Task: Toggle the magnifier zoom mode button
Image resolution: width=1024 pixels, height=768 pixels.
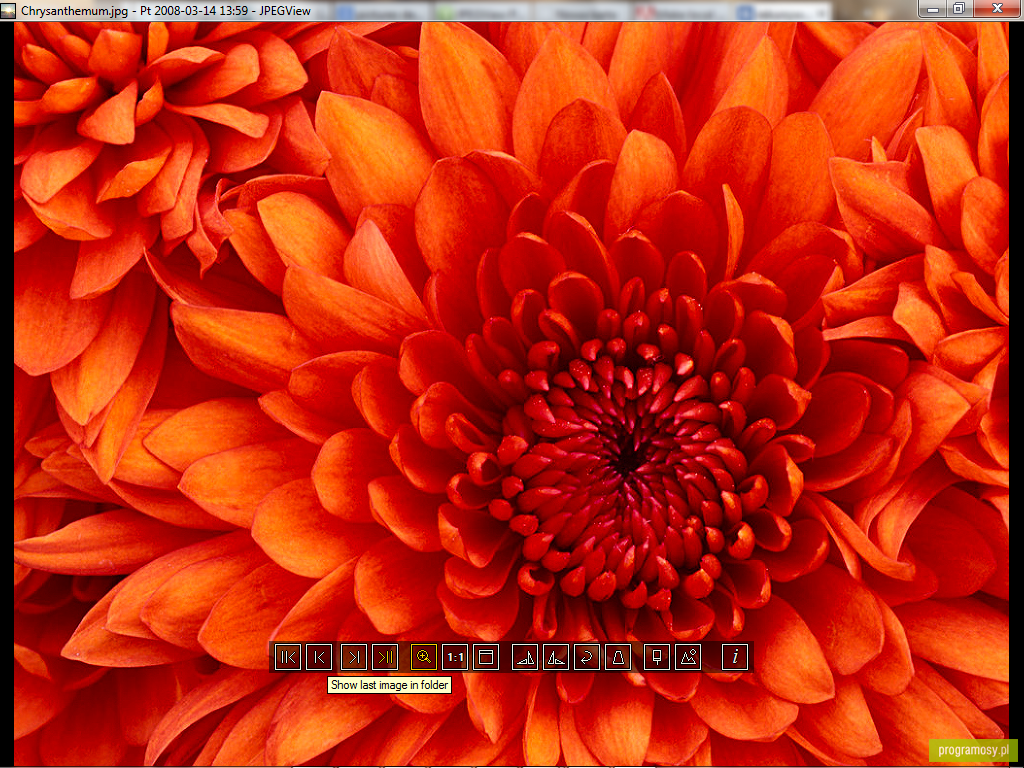Action: click(x=424, y=657)
